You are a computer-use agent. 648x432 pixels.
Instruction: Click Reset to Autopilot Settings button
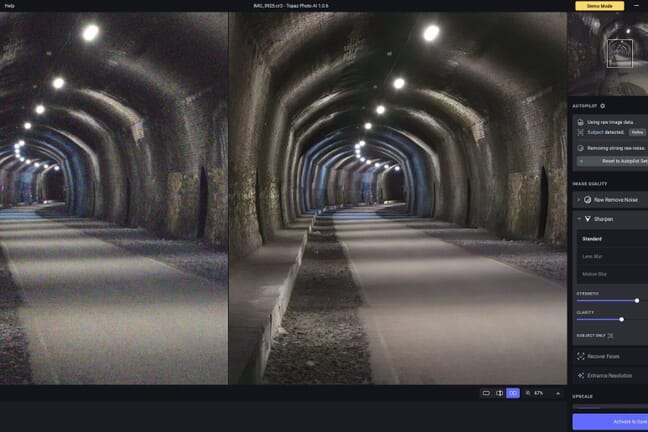click(x=612, y=161)
